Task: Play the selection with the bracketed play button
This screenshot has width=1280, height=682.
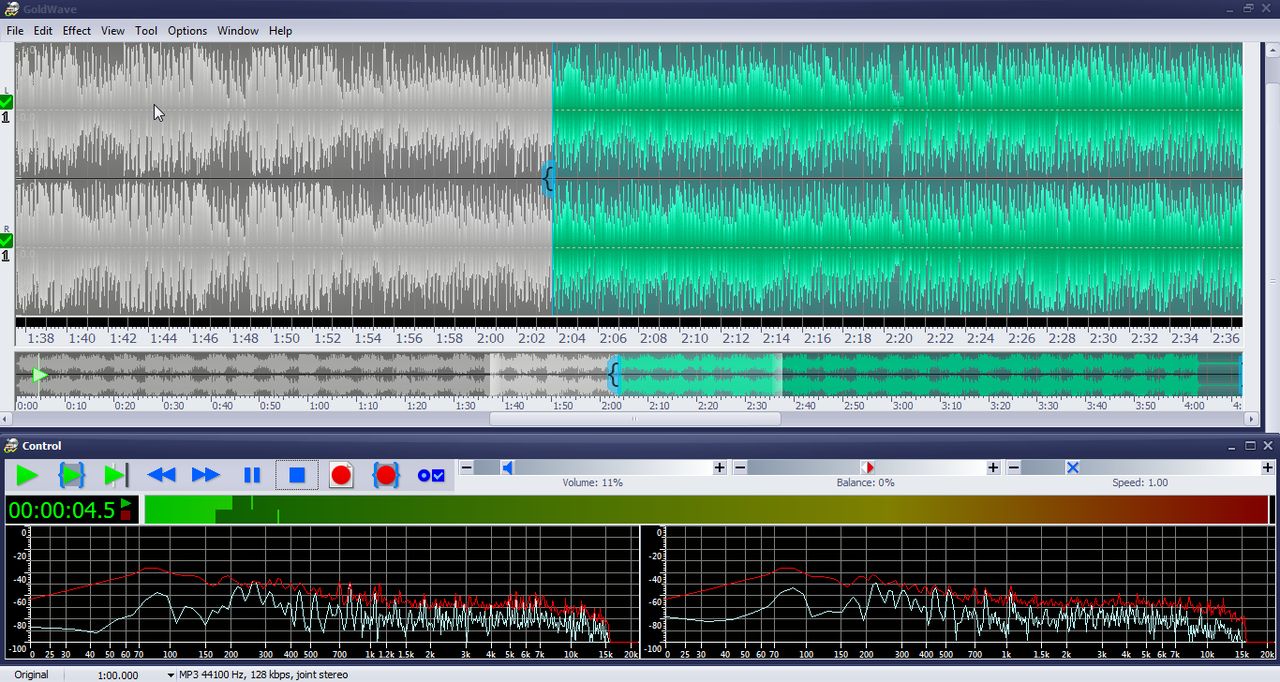Action: click(x=72, y=476)
